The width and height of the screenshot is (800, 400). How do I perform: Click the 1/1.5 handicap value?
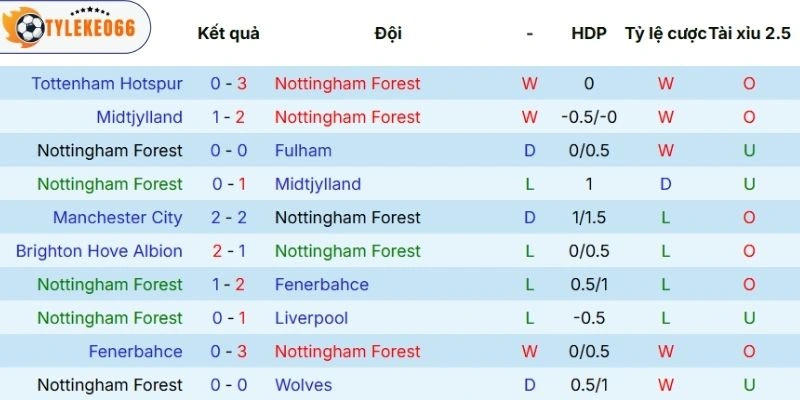589,218
